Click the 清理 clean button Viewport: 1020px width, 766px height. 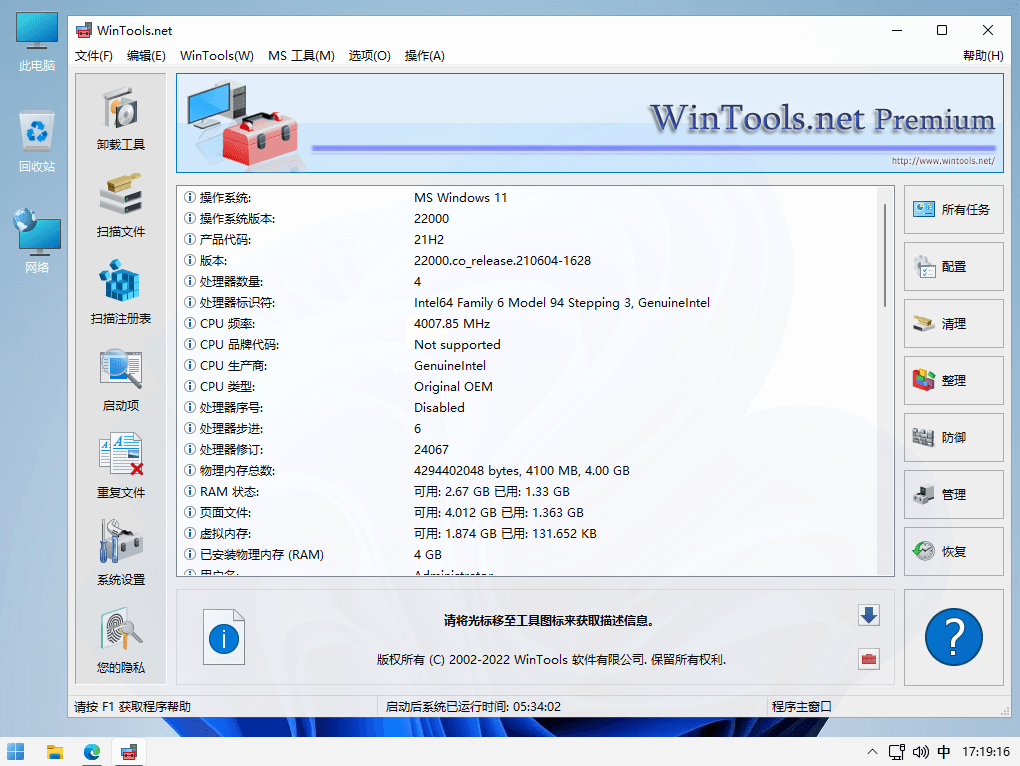point(954,324)
